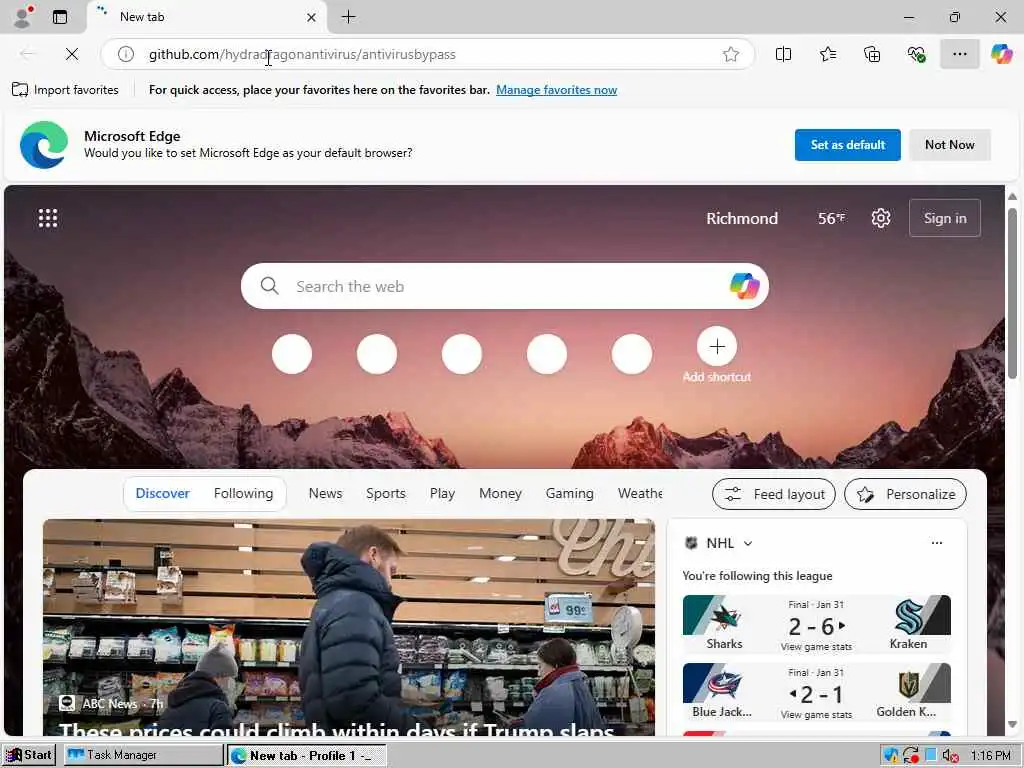Click Import favorites
1024x768 pixels.
coord(65,89)
